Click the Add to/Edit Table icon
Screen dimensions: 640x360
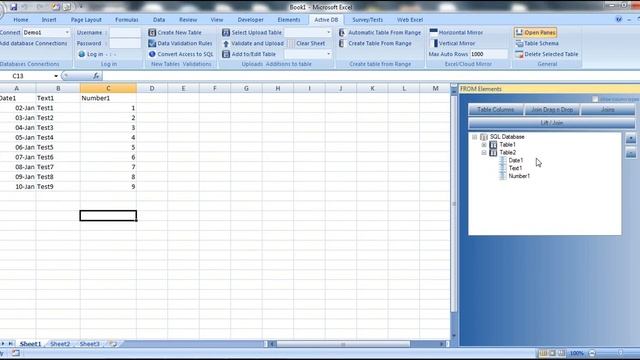tap(226, 54)
